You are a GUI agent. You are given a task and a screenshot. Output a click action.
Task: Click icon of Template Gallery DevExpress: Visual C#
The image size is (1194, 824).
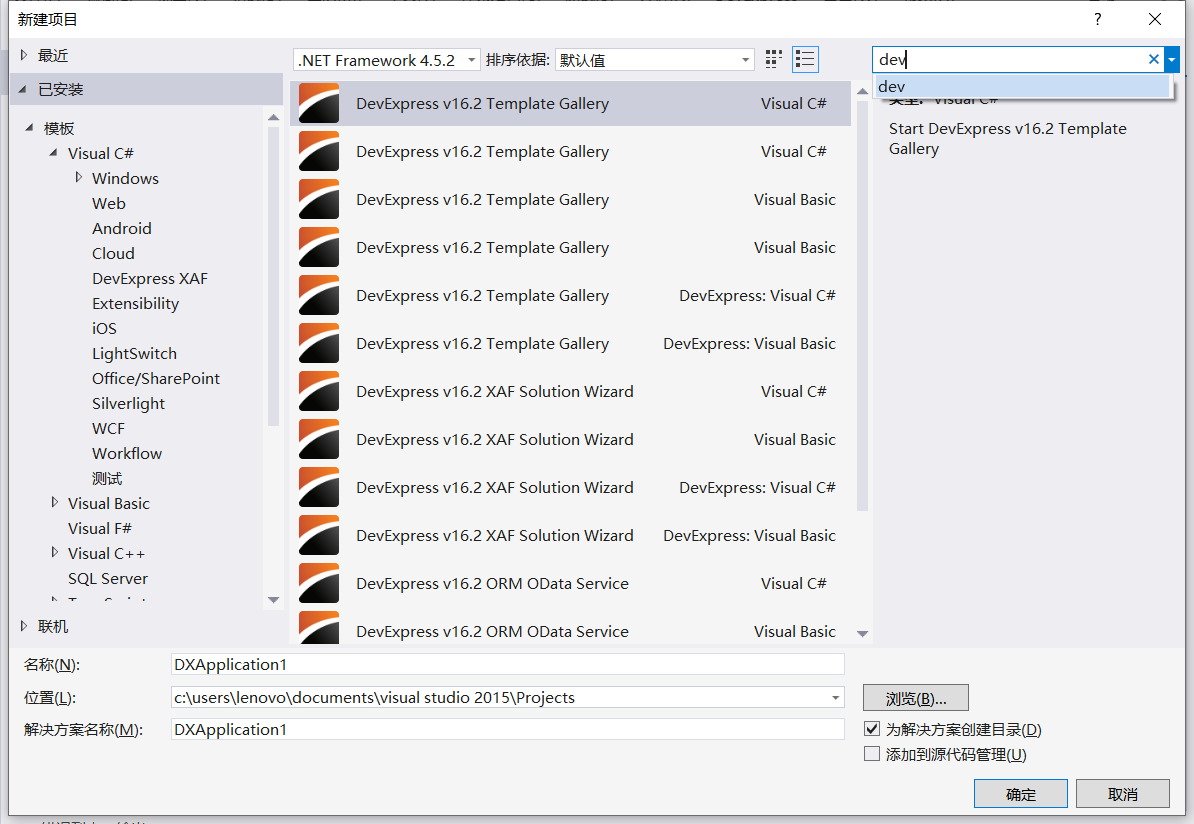pyautogui.click(x=319, y=295)
